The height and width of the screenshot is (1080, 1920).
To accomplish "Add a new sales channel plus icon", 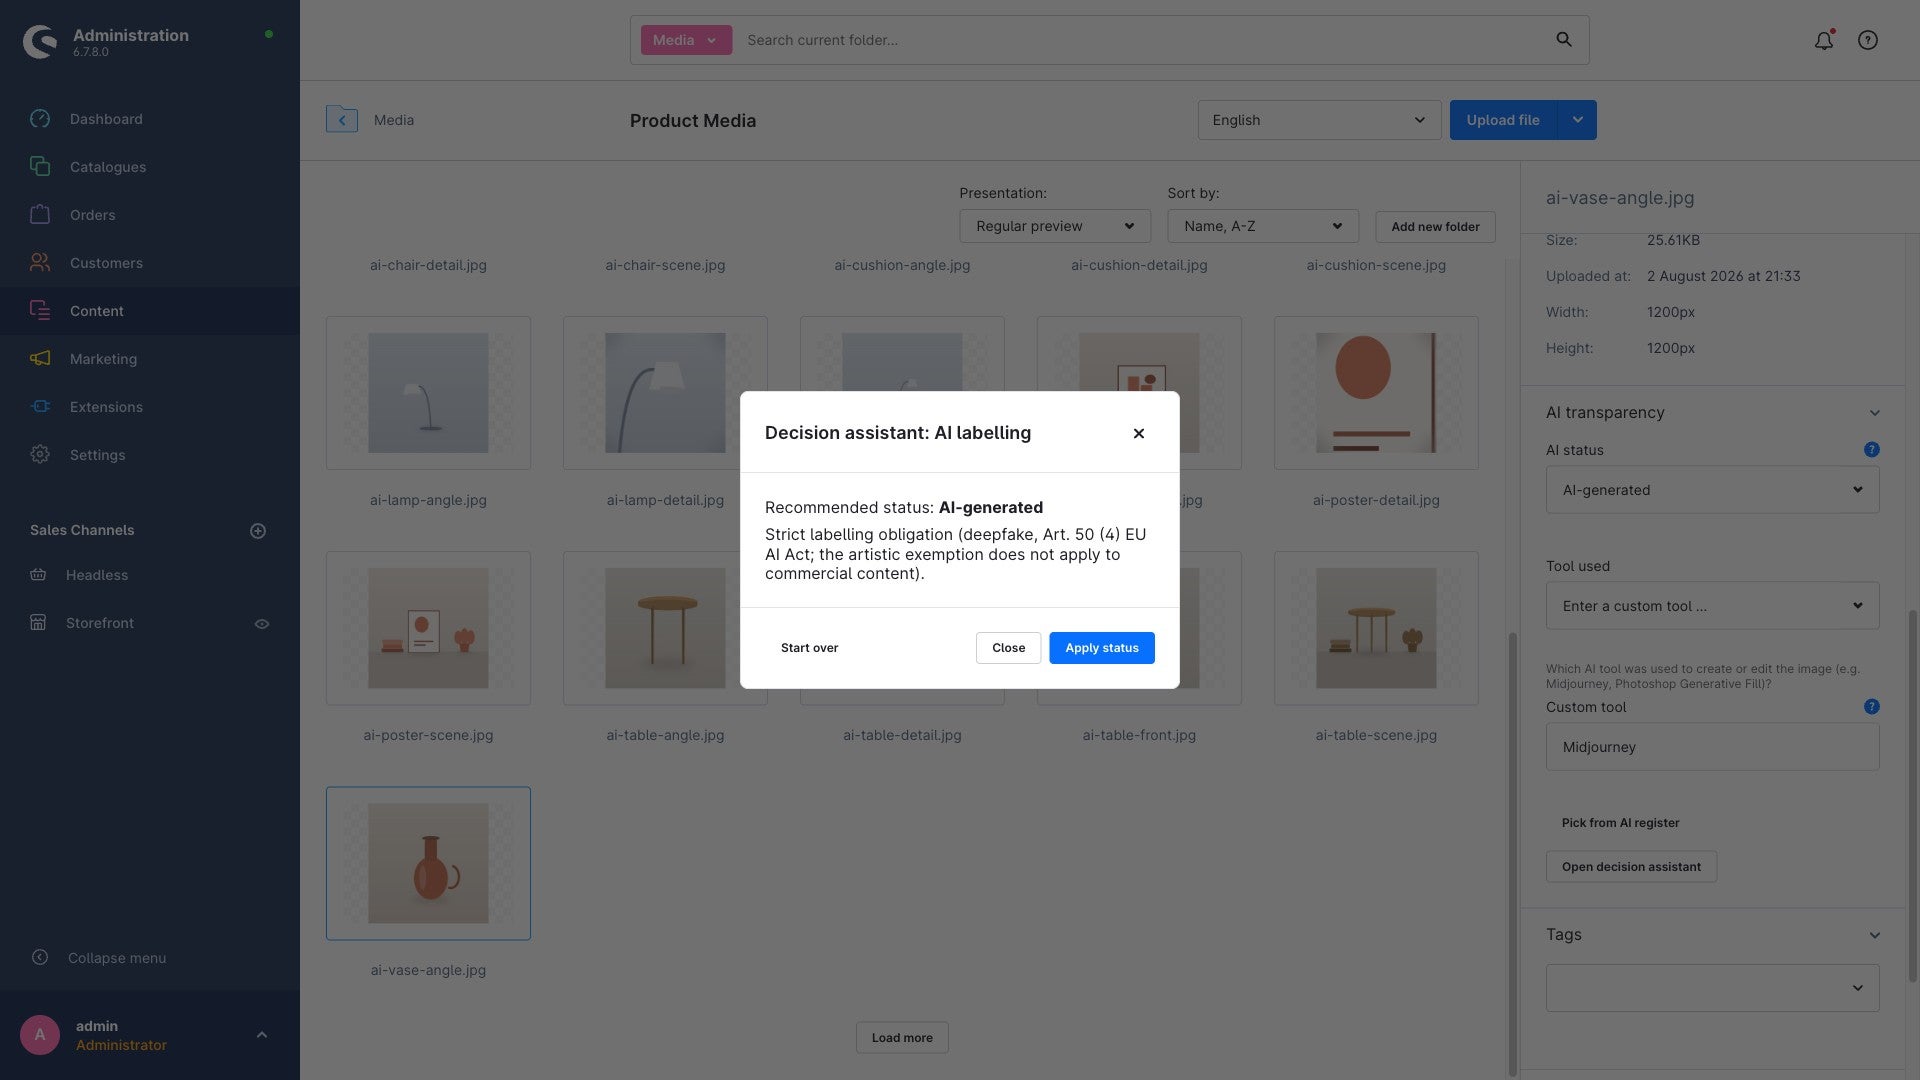I will 258,531.
